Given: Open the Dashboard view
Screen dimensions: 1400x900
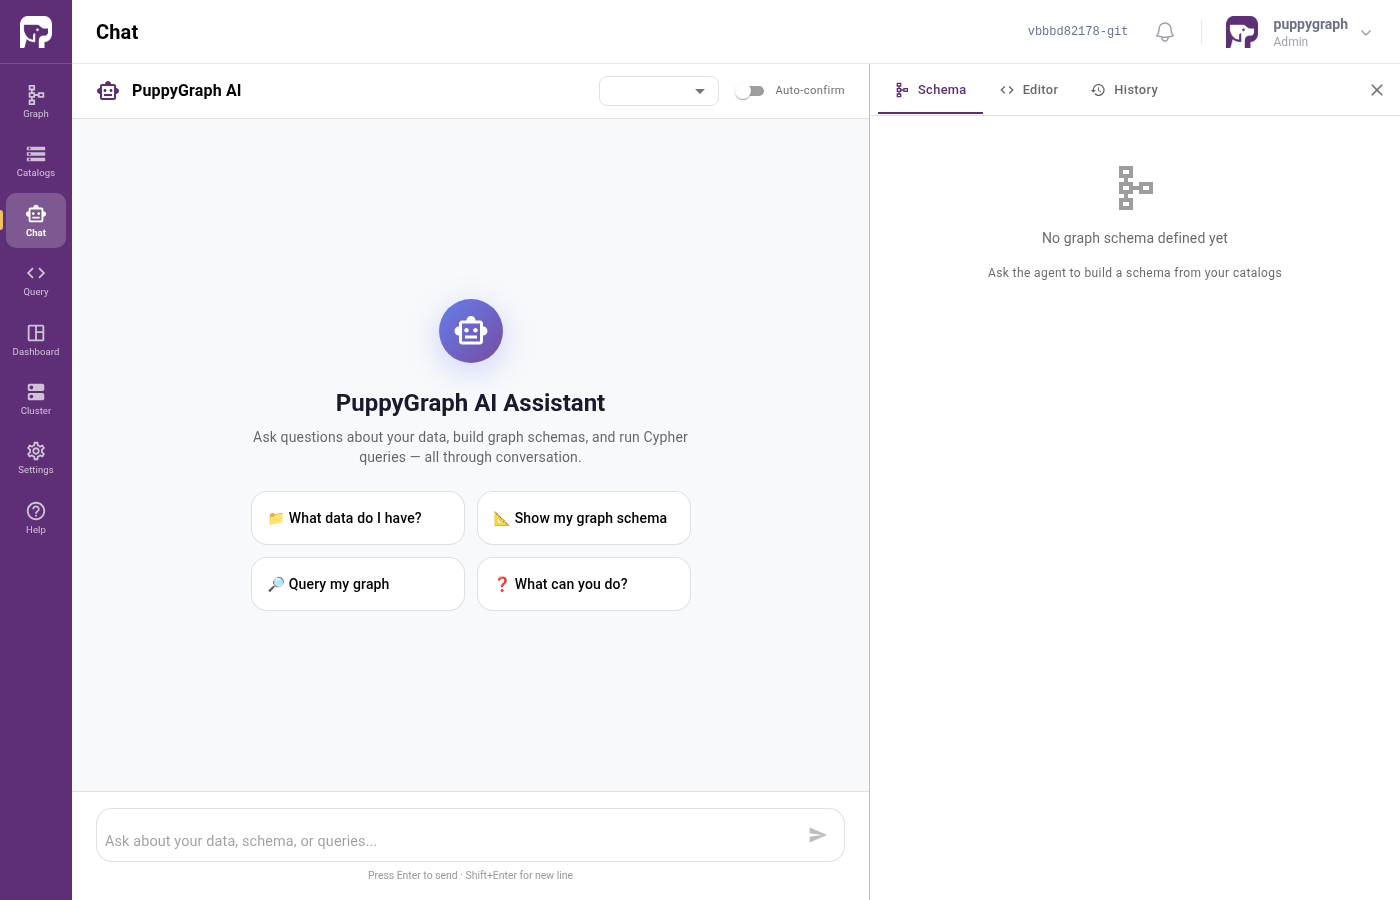Looking at the screenshot, I should click(x=36, y=340).
